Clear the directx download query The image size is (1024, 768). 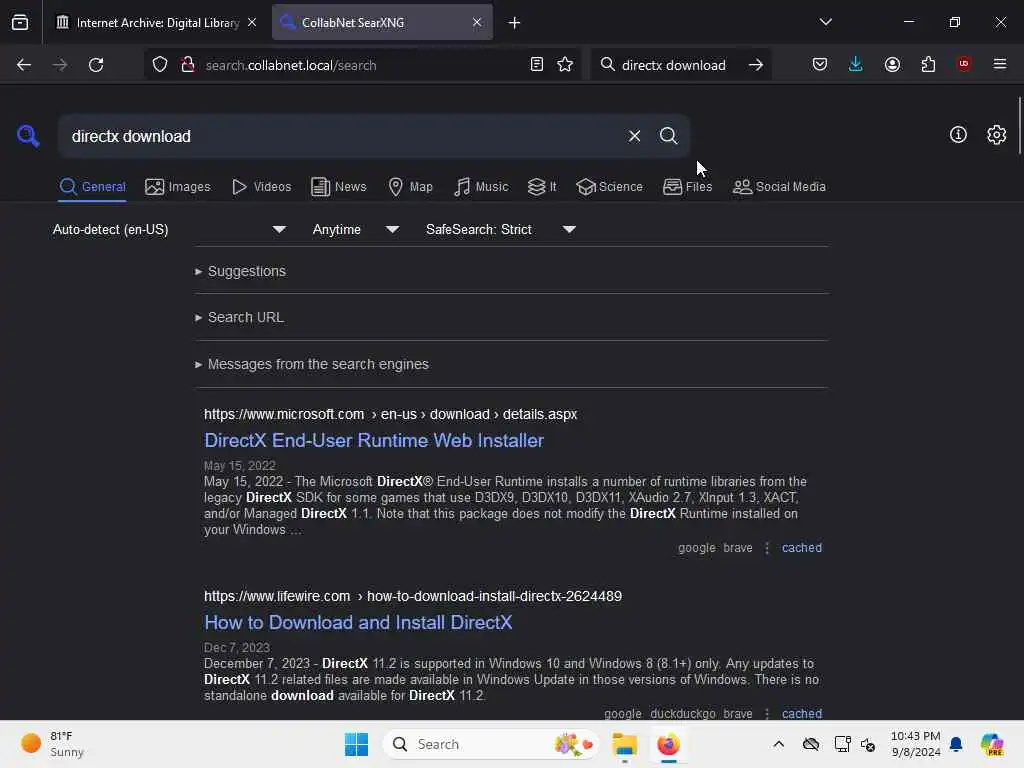pos(634,136)
